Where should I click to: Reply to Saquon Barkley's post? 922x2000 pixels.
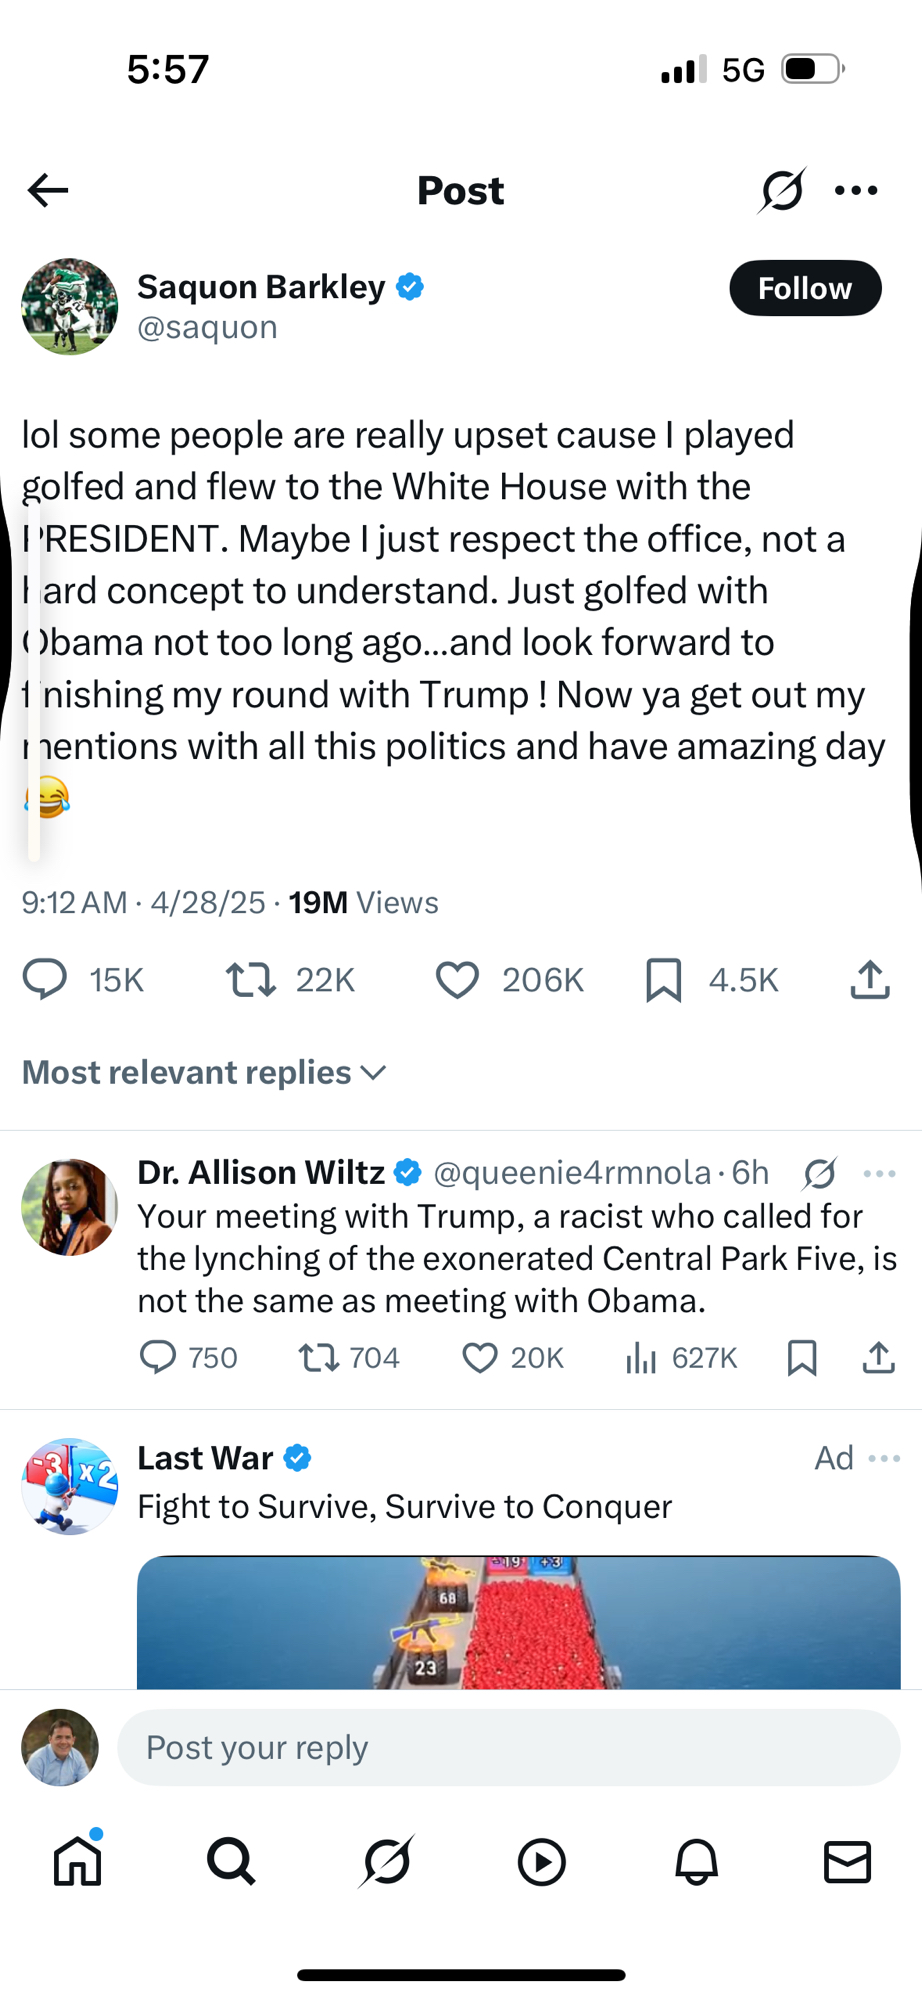click(x=46, y=979)
